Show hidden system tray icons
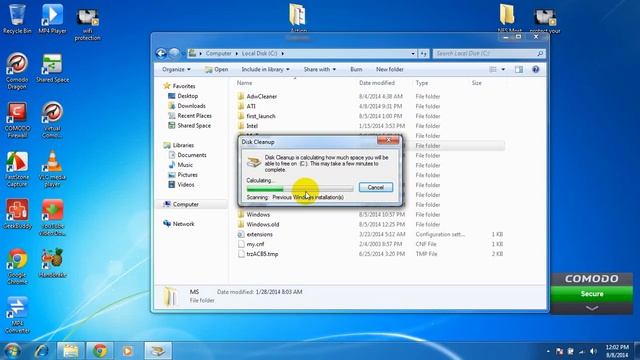Screen dimensions: 640x360 tap(548, 351)
